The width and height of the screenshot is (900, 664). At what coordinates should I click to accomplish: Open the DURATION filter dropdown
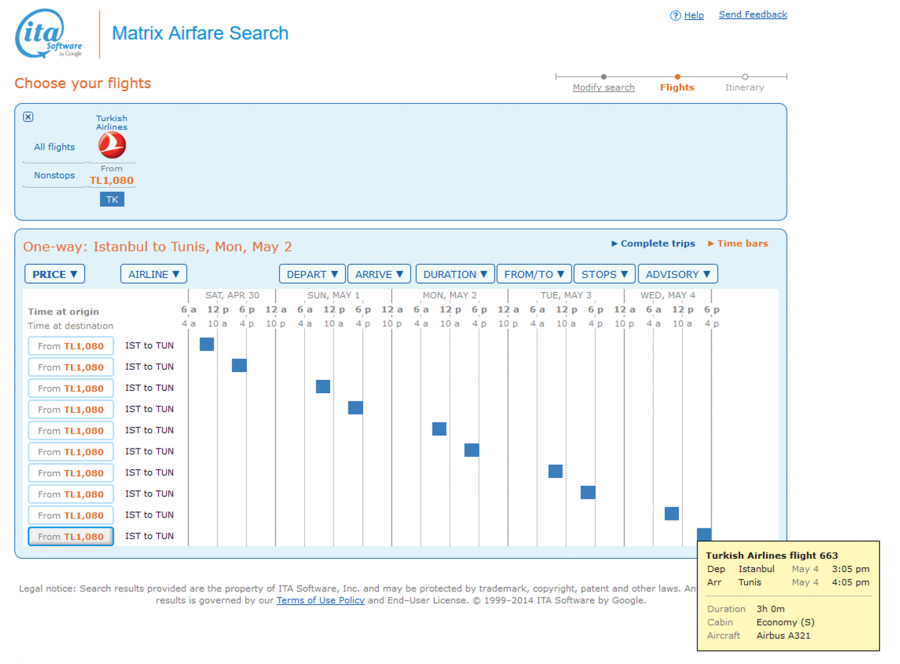455,274
